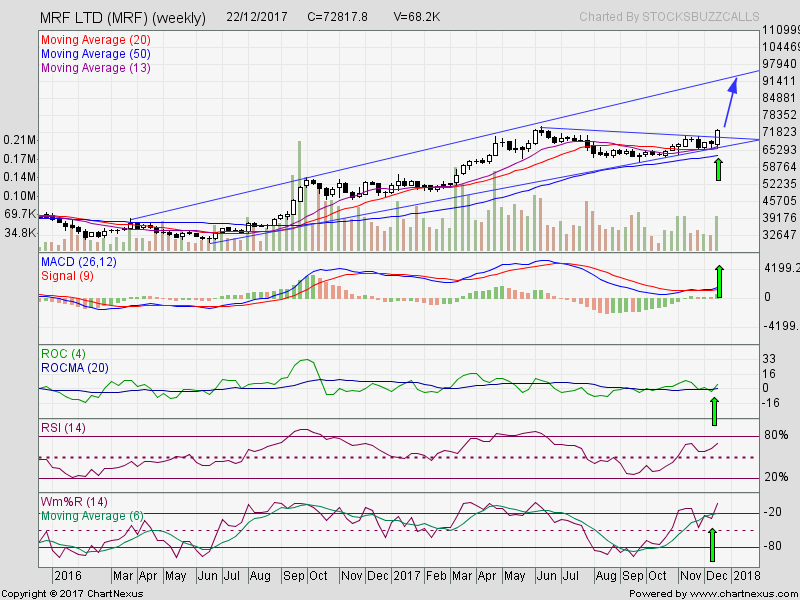Click the 2016 label on the timeline
Viewport: 800px width, 600px height.
[x=67, y=576]
